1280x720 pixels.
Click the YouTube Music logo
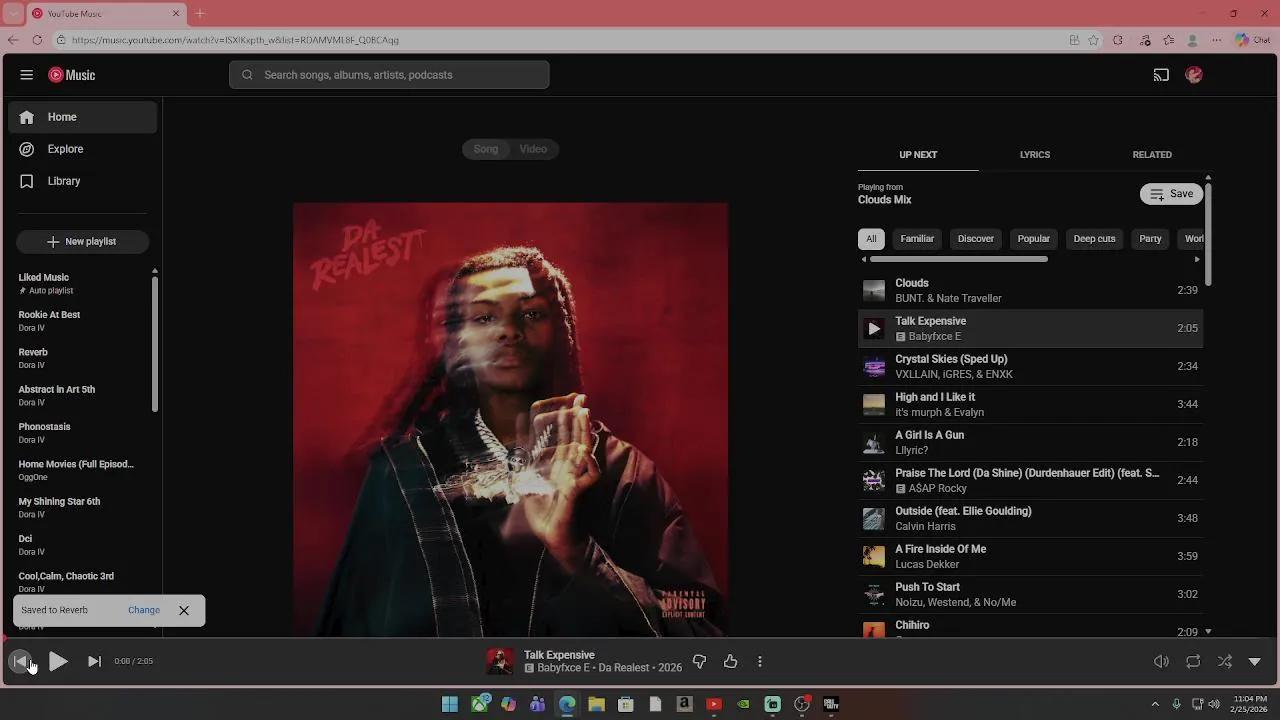[x=72, y=75]
